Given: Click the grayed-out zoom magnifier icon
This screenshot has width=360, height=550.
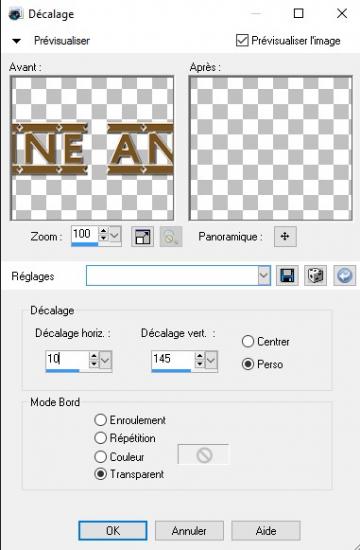Looking at the screenshot, I should [171, 237].
